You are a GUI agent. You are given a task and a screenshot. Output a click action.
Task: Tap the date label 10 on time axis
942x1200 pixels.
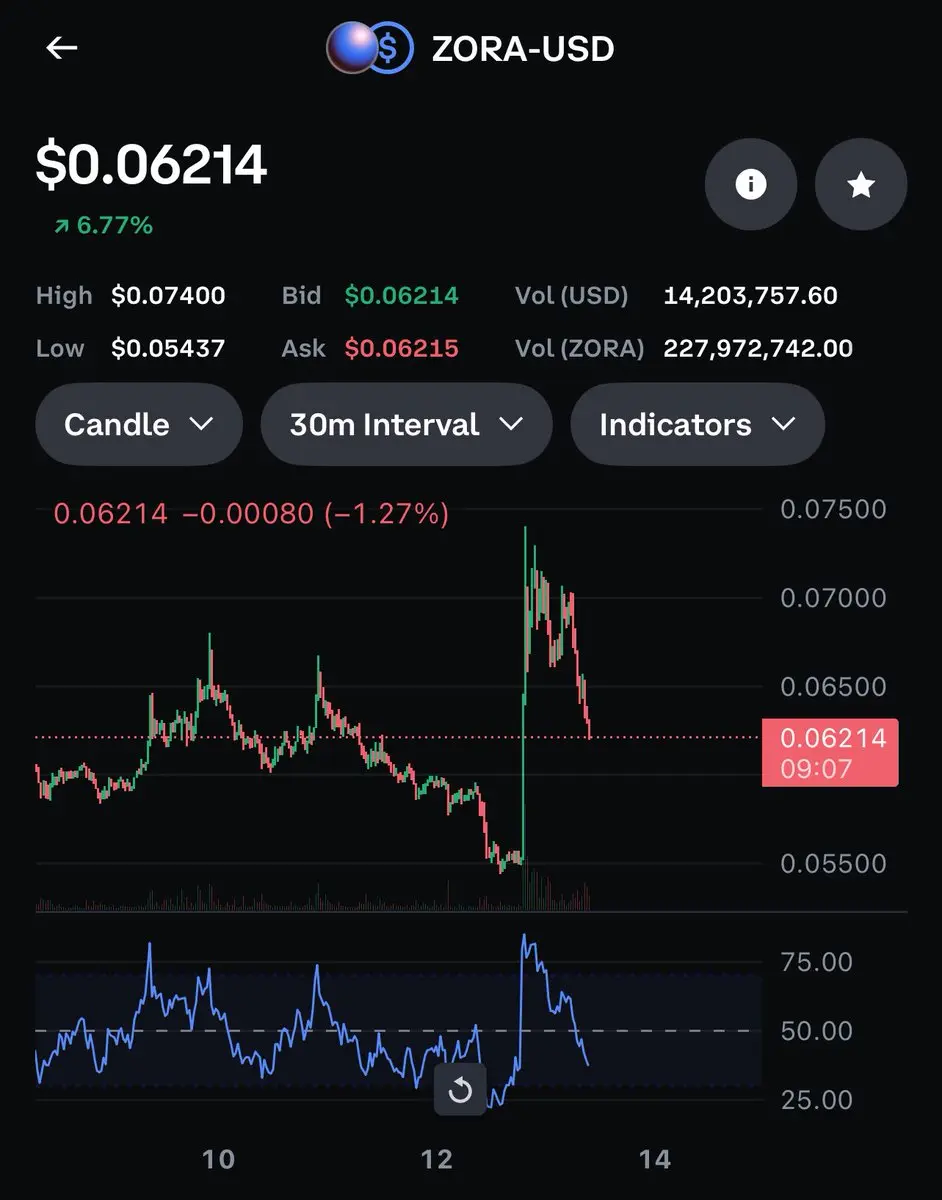tap(218, 1160)
